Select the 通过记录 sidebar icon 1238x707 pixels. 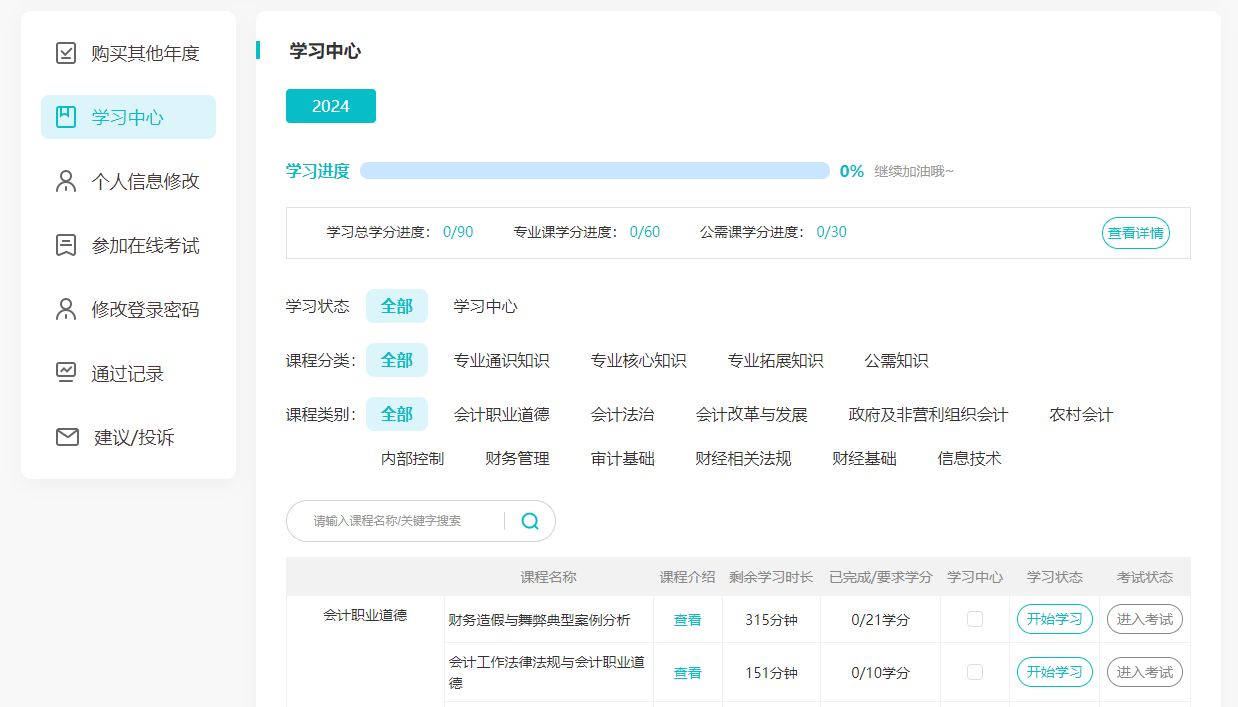pyautogui.click(x=66, y=373)
